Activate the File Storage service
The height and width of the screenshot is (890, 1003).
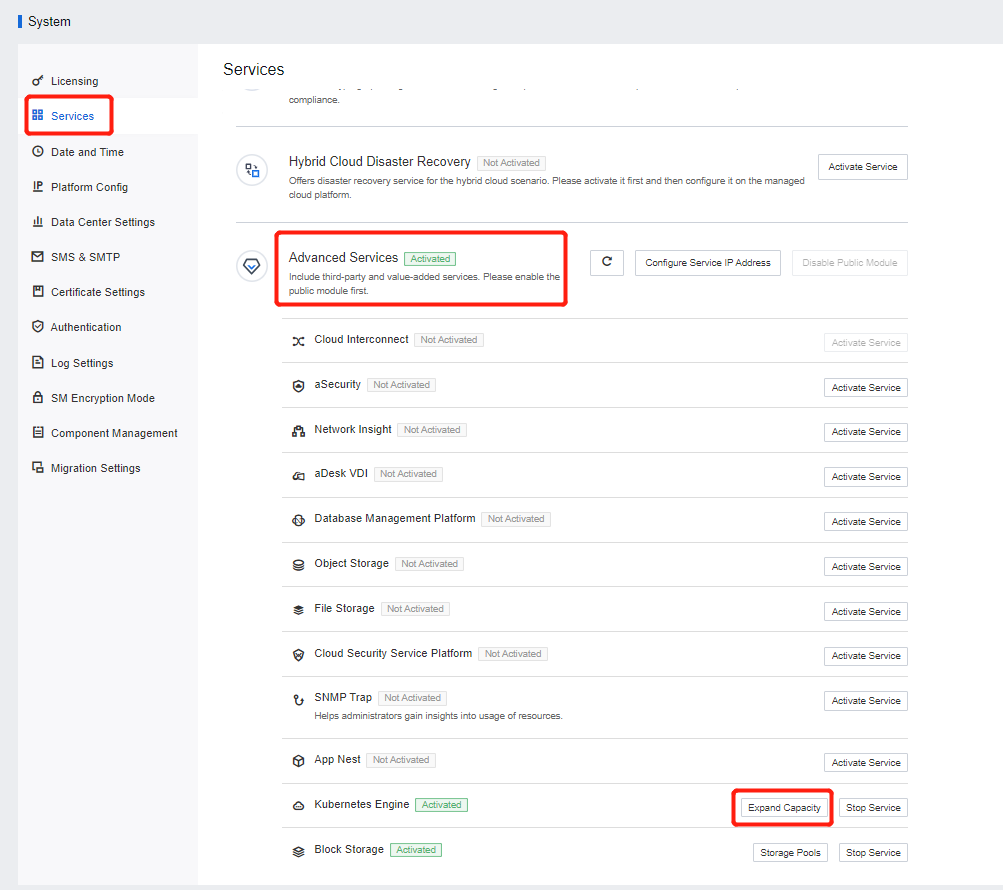(x=865, y=612)
